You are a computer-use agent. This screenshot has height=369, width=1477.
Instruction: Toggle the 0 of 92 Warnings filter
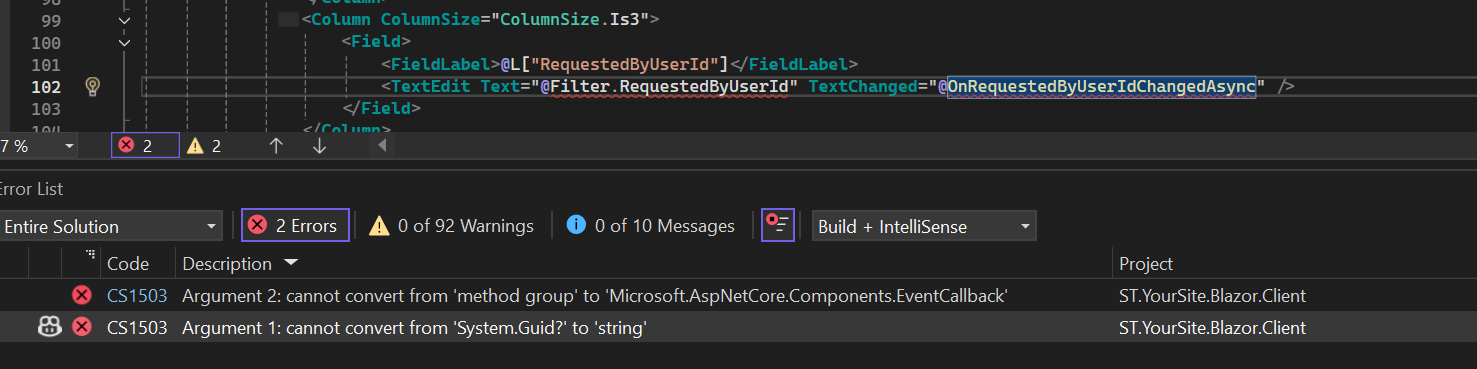[x=451, y=226]
